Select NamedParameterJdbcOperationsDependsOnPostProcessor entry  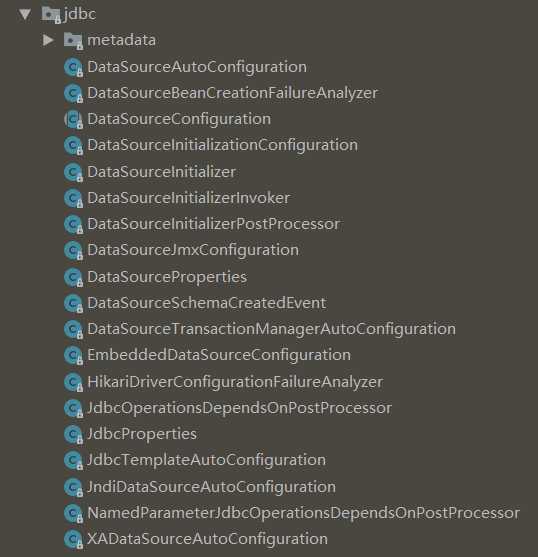(304, 513)
